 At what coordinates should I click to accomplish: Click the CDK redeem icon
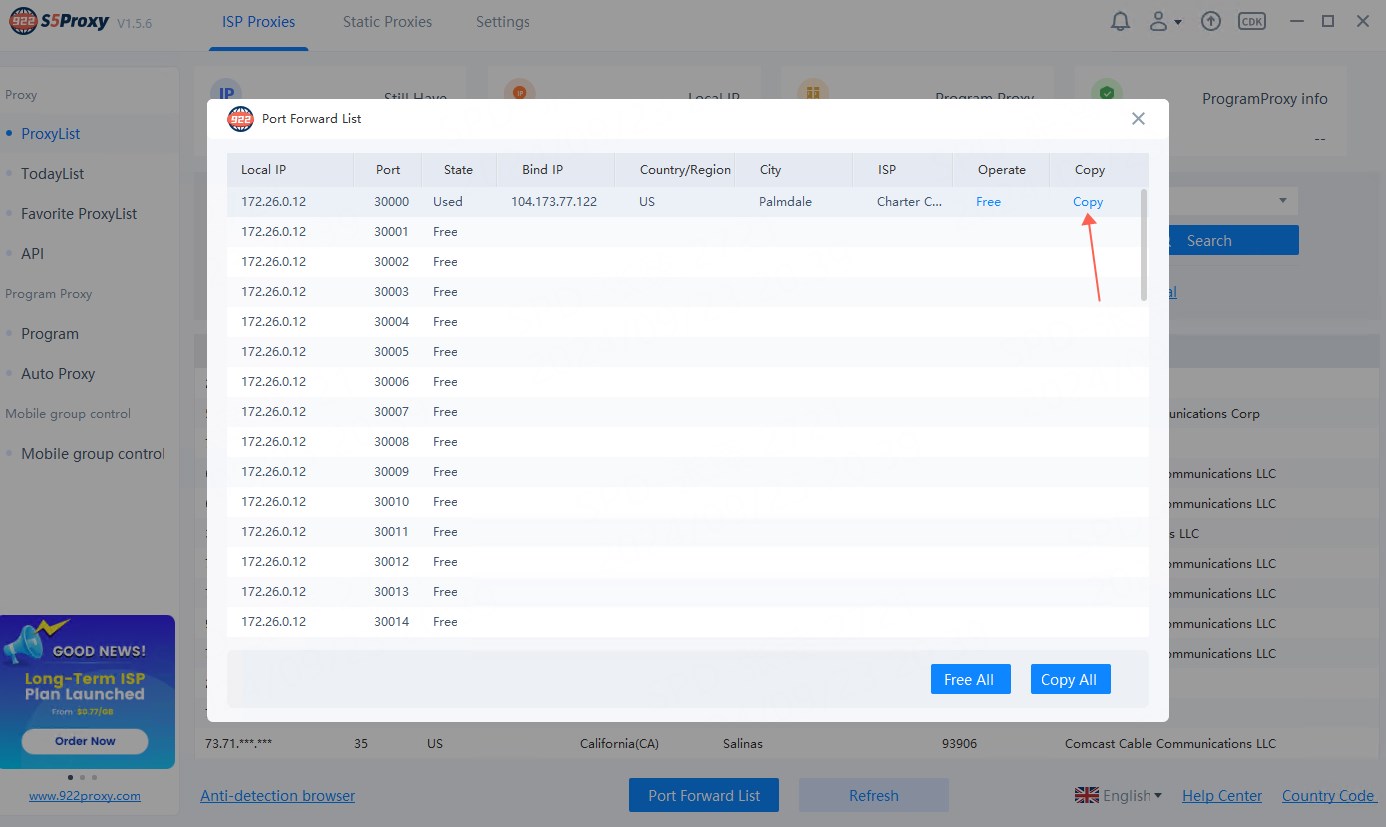[x=1251, y=21]
